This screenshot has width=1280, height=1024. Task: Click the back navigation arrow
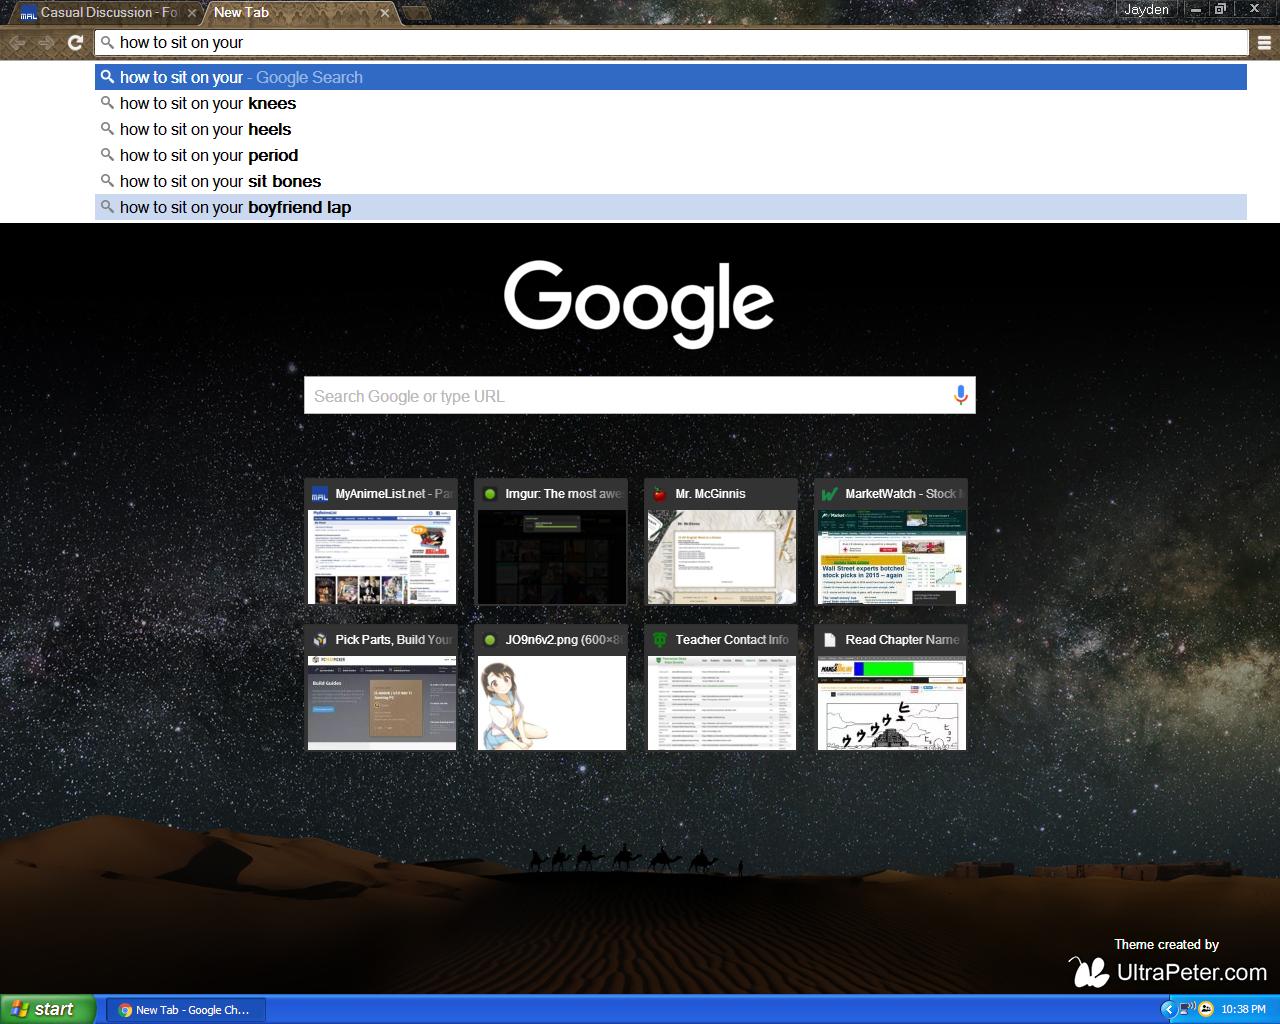tap(17, 42)
